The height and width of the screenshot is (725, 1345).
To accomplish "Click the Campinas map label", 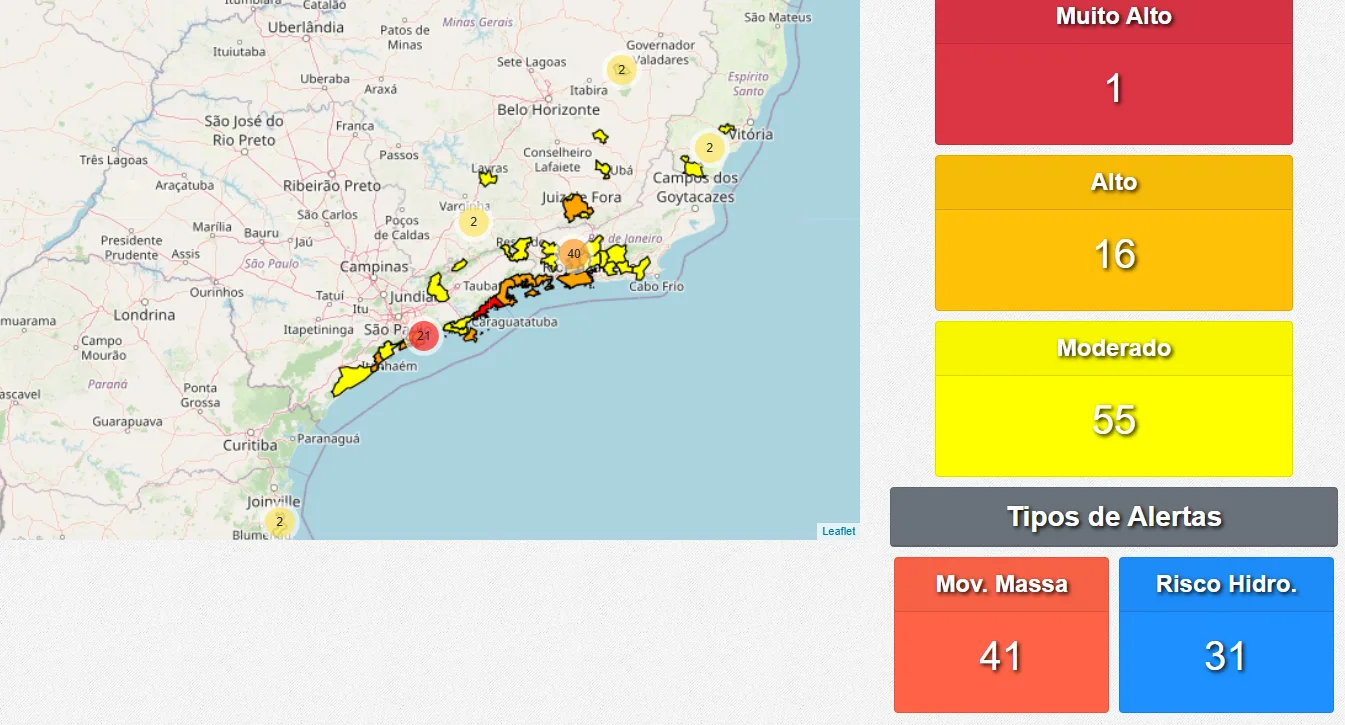I will click(374, 267).
